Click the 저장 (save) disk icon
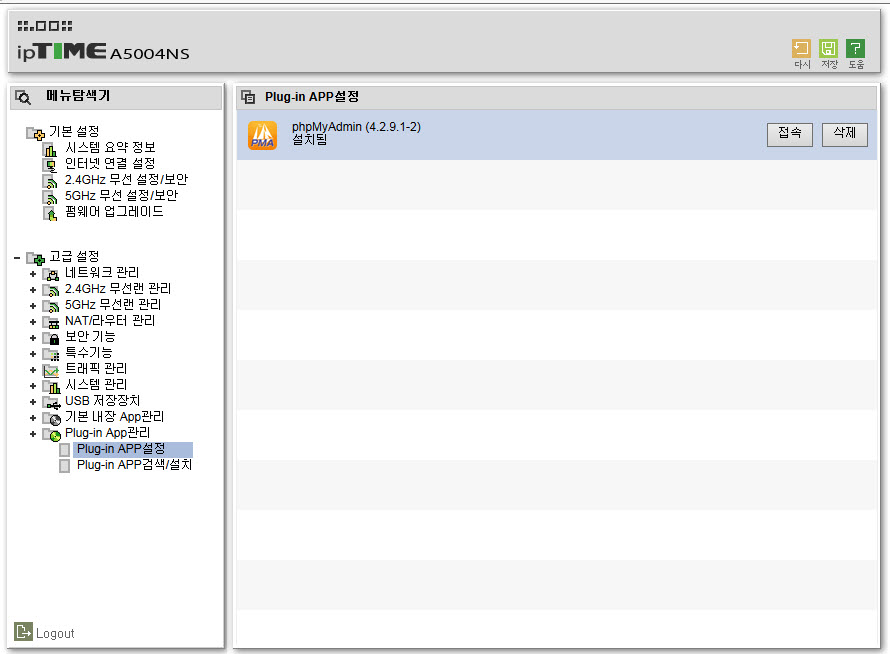Screen dimensions: 890x654 click(828, 49)
